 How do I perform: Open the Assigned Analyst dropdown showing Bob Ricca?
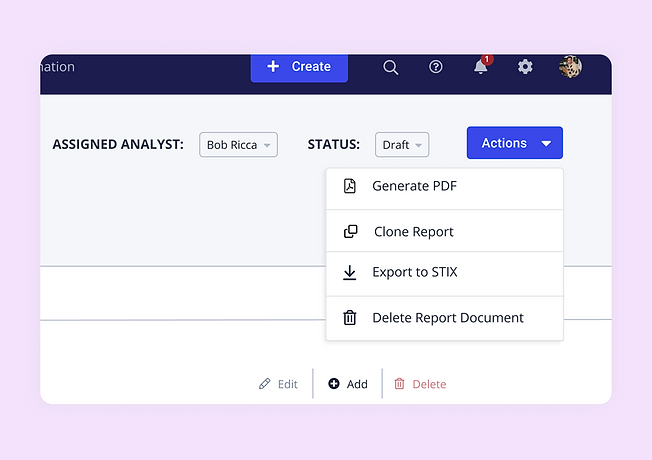coord(238,145)
